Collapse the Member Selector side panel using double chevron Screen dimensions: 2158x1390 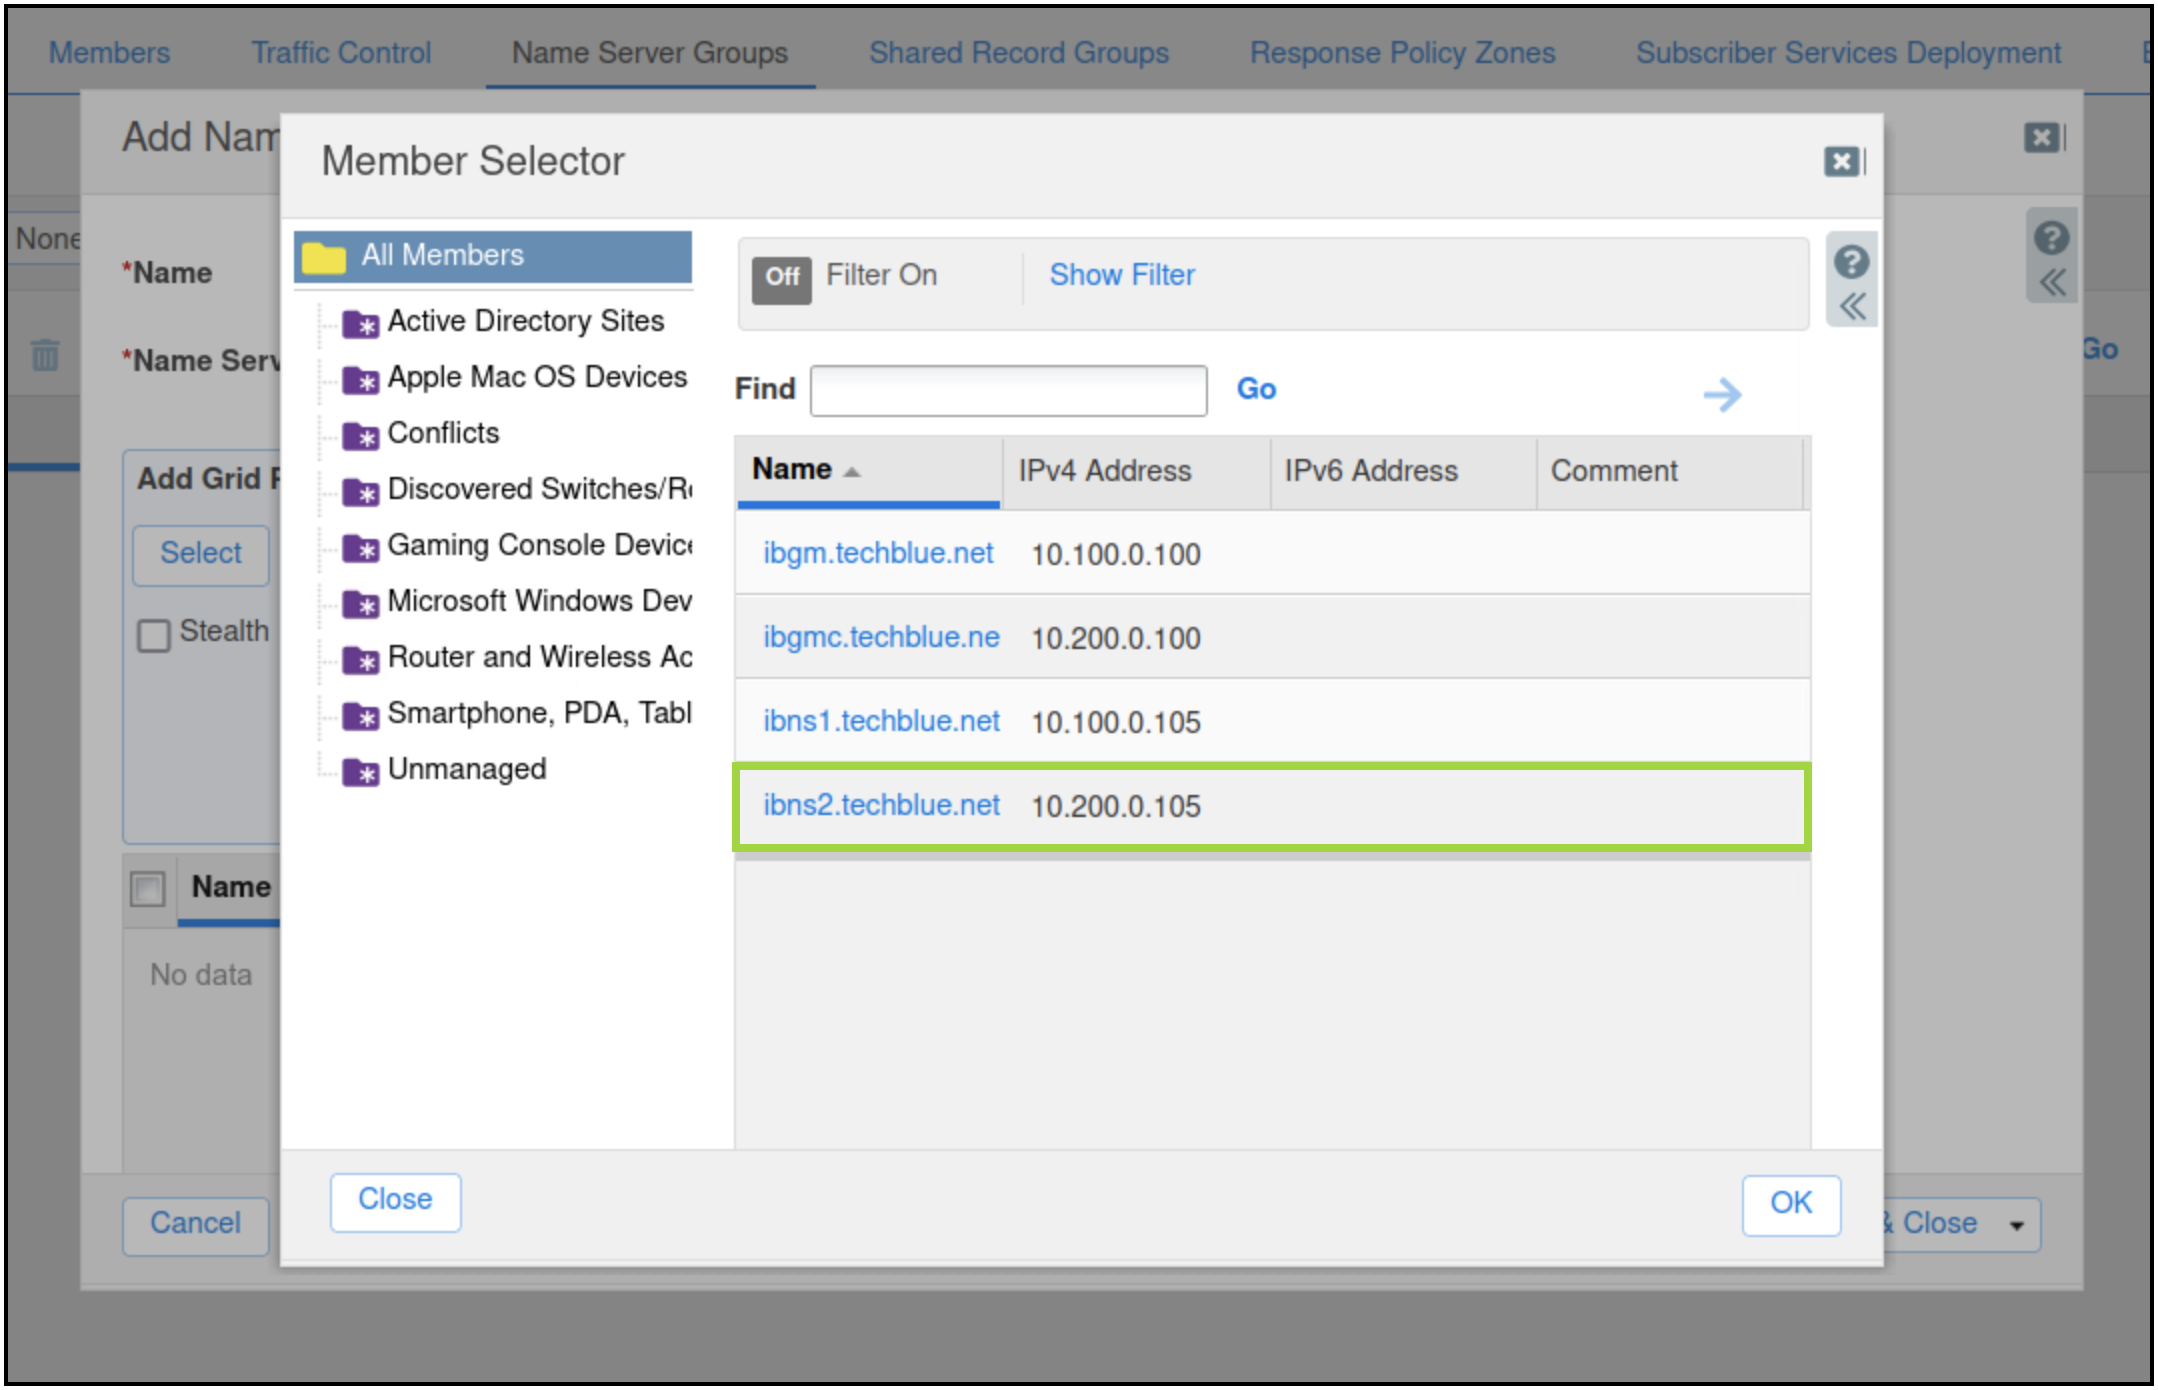pyautogui.click(x=1852, y=306)
